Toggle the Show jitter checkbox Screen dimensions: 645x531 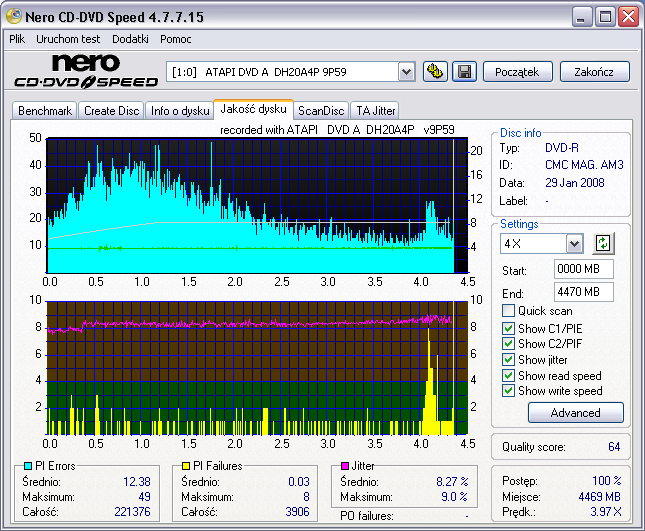coord(508,359)
